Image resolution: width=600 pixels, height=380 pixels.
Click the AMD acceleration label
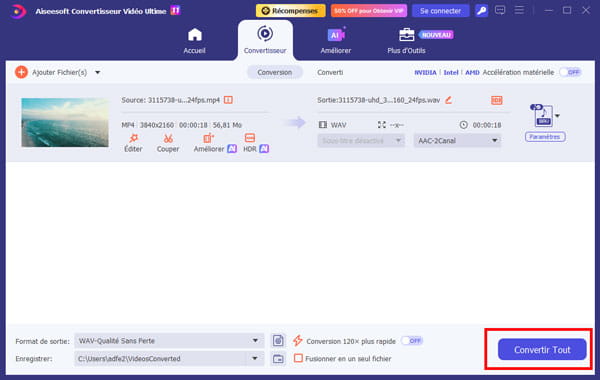(472, 72)
